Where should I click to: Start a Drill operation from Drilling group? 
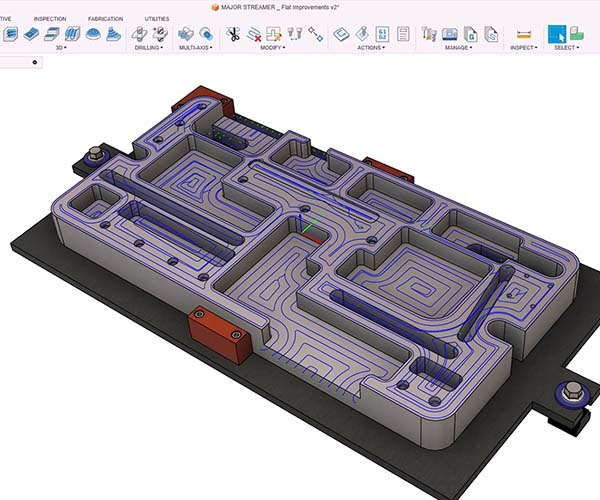(x=139, y=34)
